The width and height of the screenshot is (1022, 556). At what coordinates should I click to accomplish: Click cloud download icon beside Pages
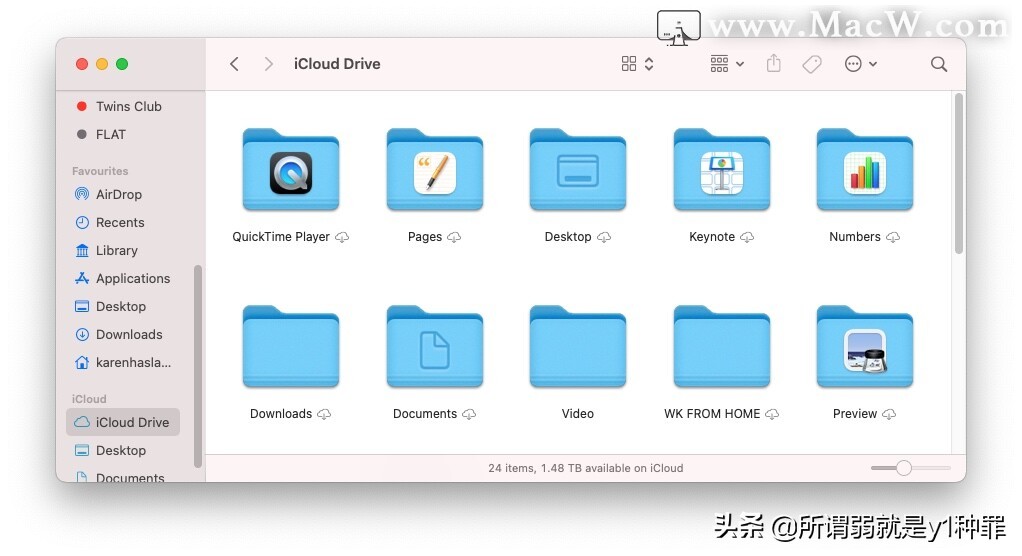click(x=454, y=237)
